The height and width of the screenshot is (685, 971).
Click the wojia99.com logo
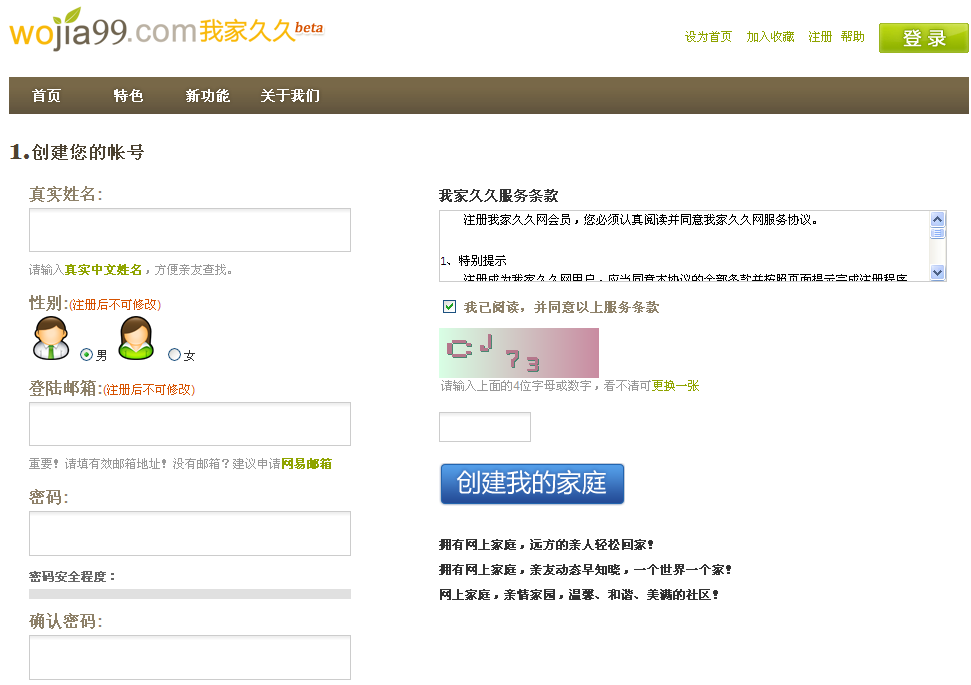[166, 30]
